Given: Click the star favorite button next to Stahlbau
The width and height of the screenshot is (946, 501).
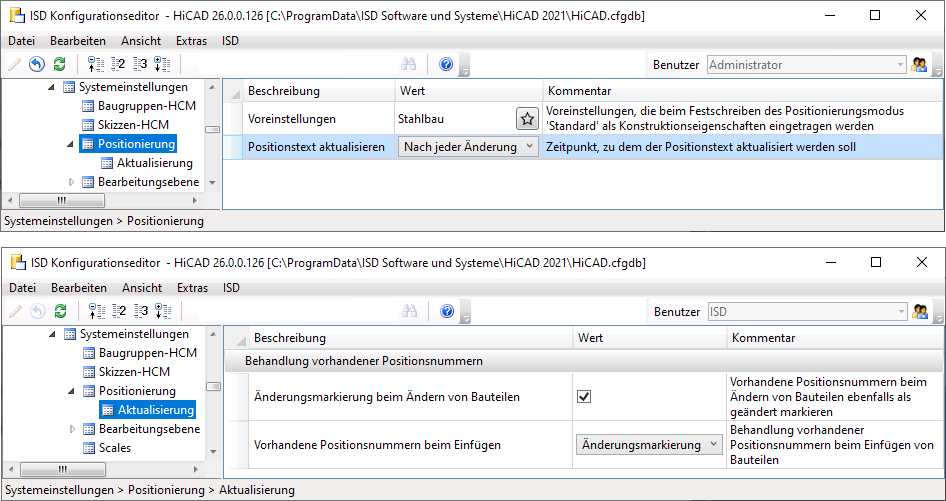Looking at the screenshot, I should click(527, 119).
